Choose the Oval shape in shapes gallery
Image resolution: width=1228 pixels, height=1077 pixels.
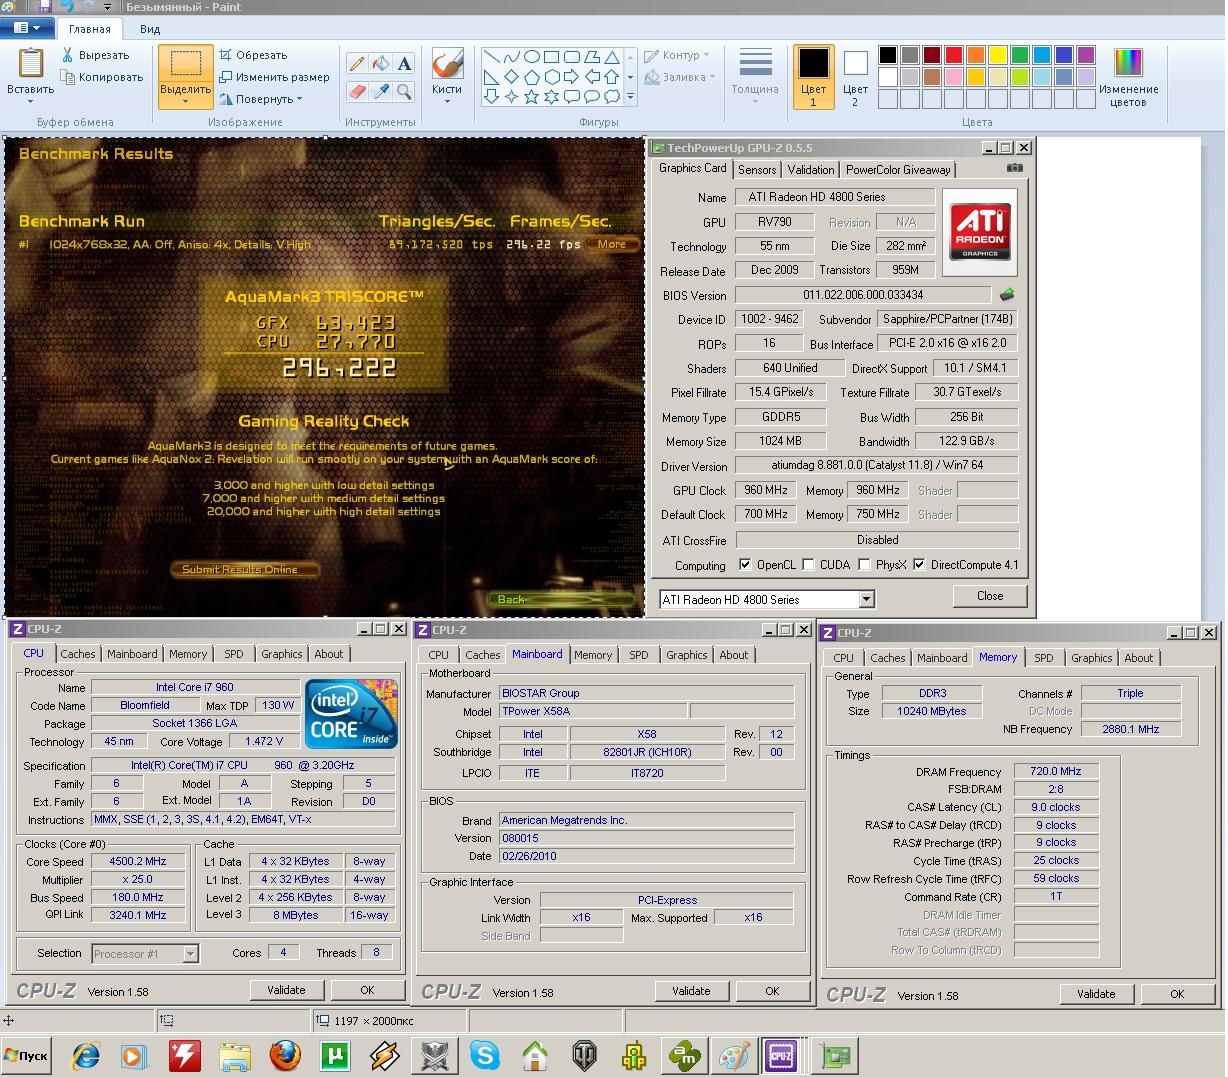click(x=532, y=57)
